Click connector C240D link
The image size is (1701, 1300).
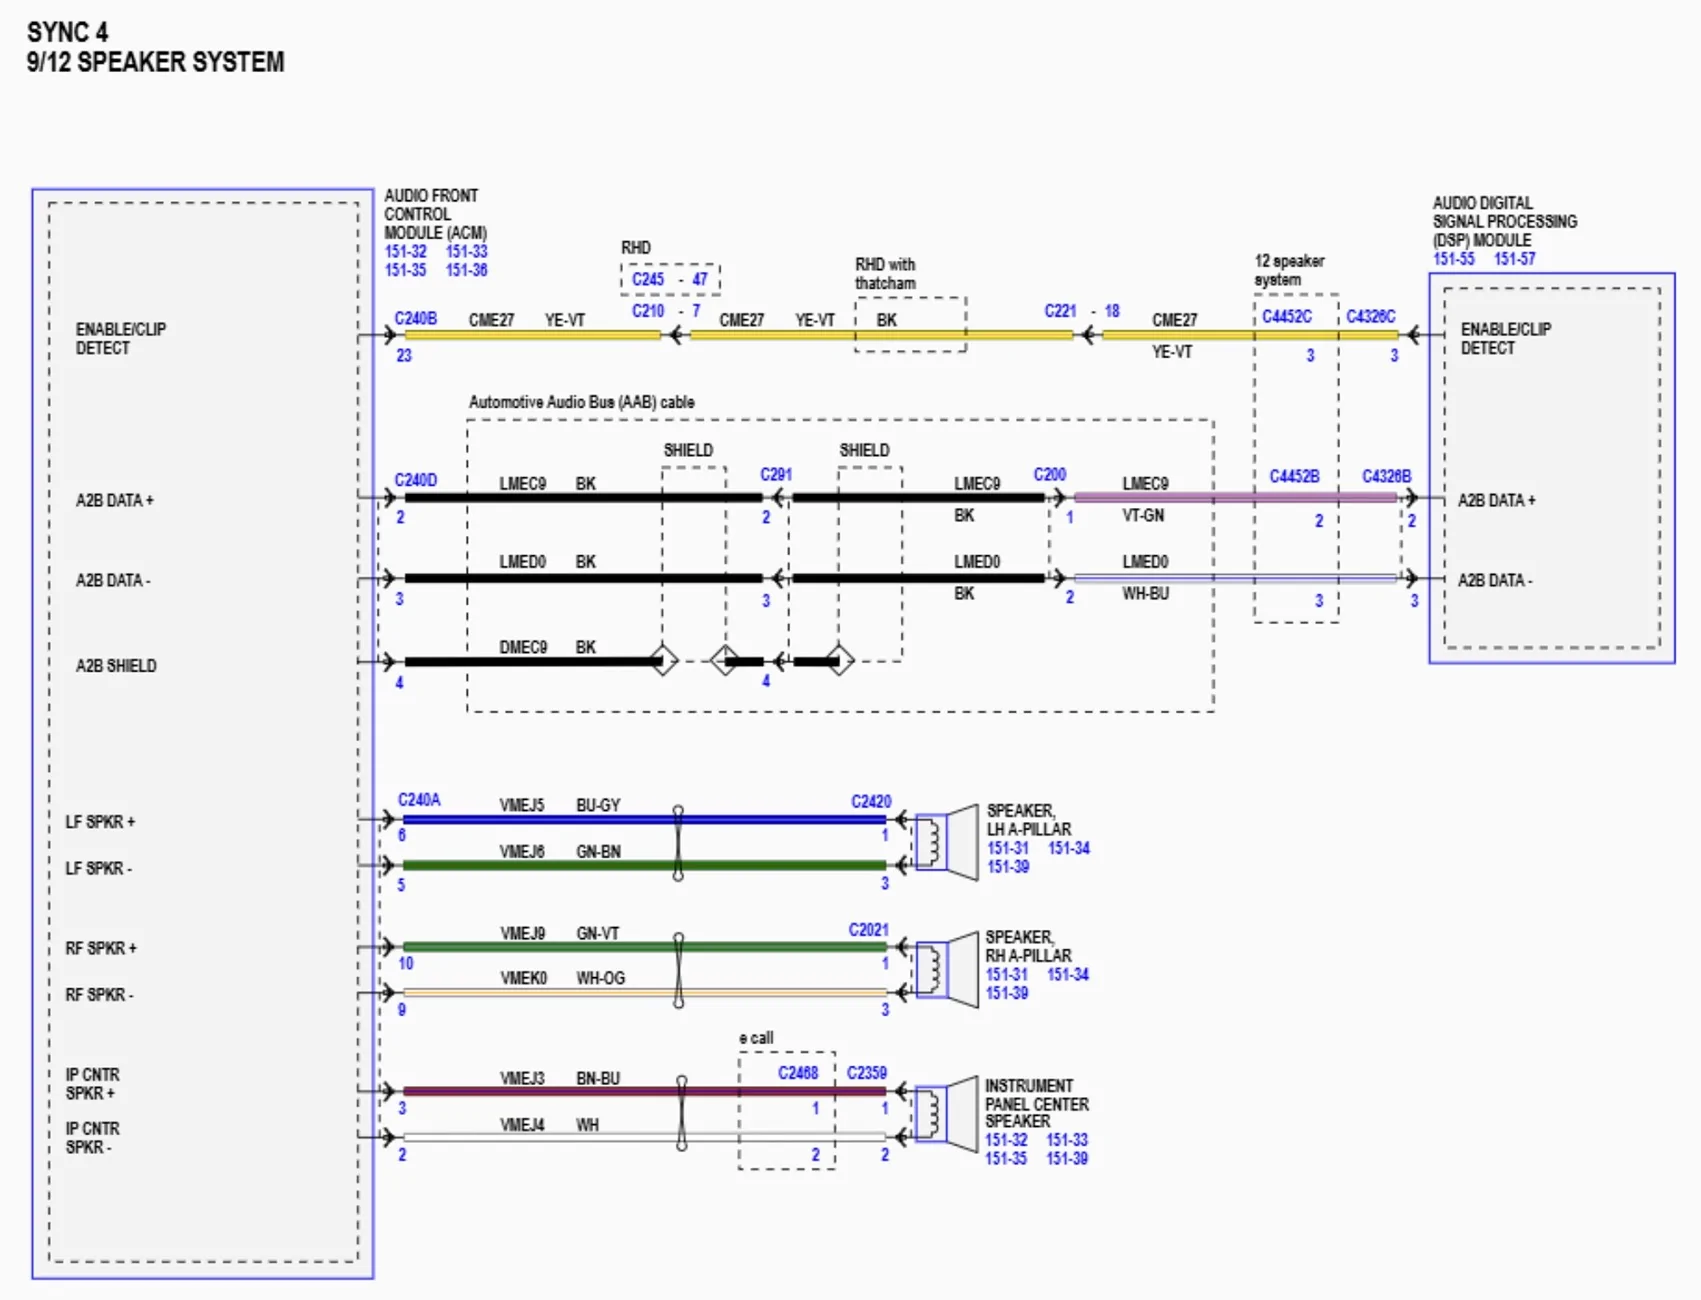[x=415, y=480]
